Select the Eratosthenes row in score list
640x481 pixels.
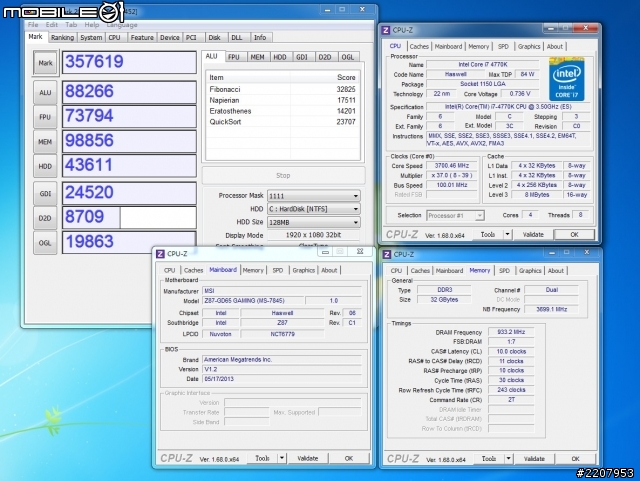click(282, 111)
